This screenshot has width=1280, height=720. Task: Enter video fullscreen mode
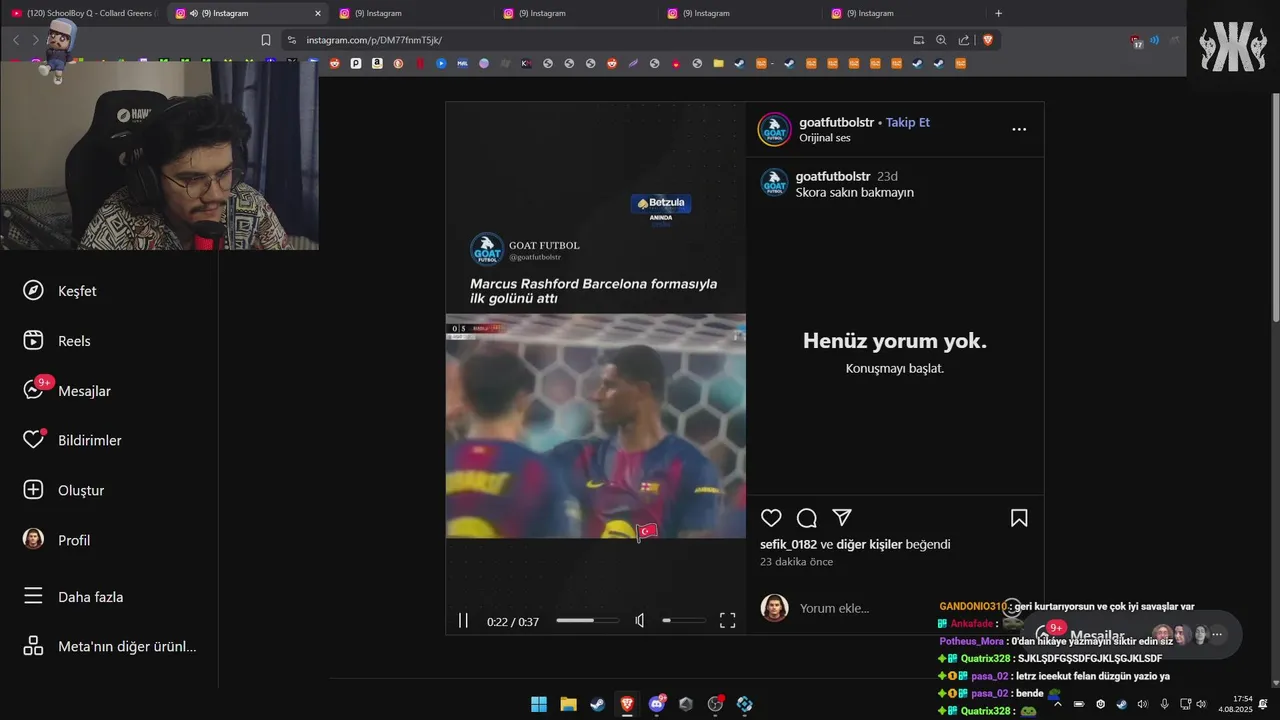click(x=728, y=620)
